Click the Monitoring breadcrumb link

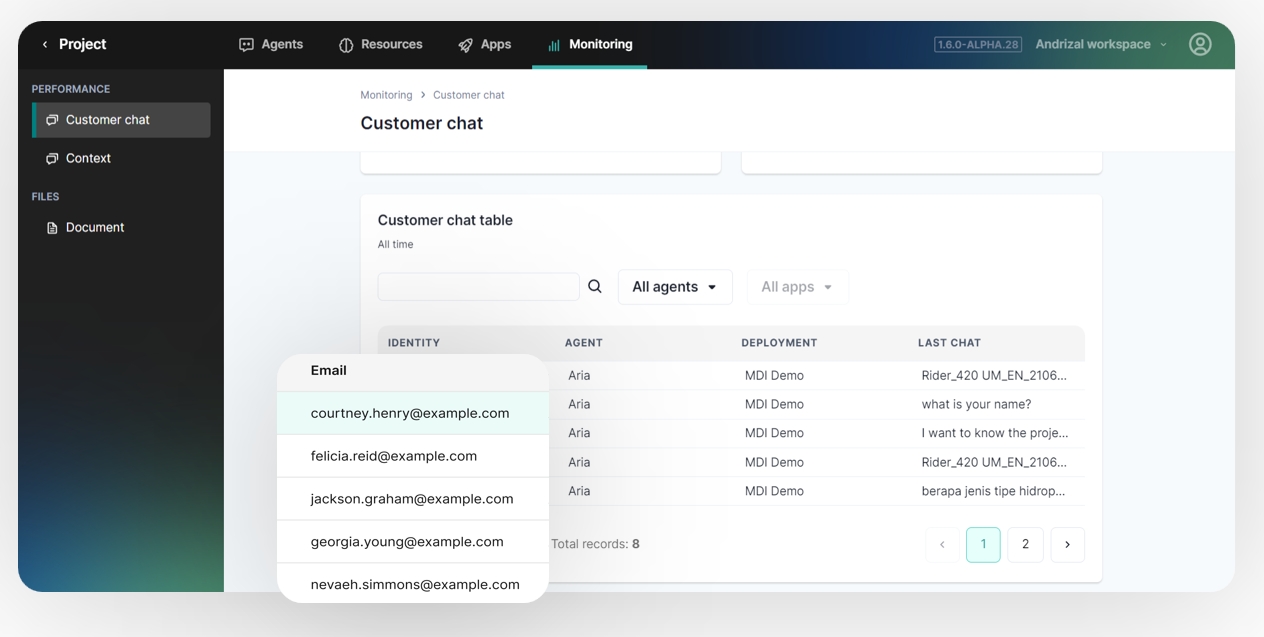[386, 95]
